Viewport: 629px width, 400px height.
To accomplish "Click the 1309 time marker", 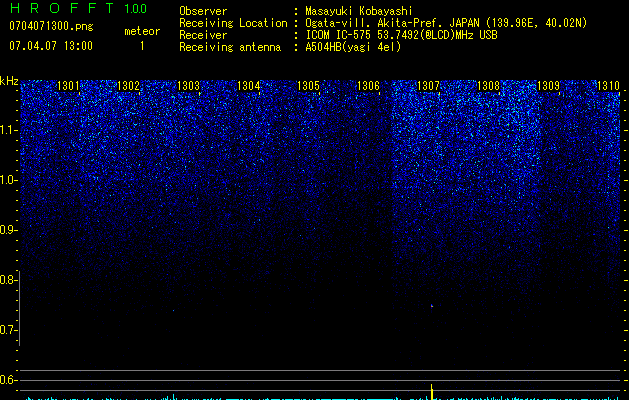I will point(548,86).
